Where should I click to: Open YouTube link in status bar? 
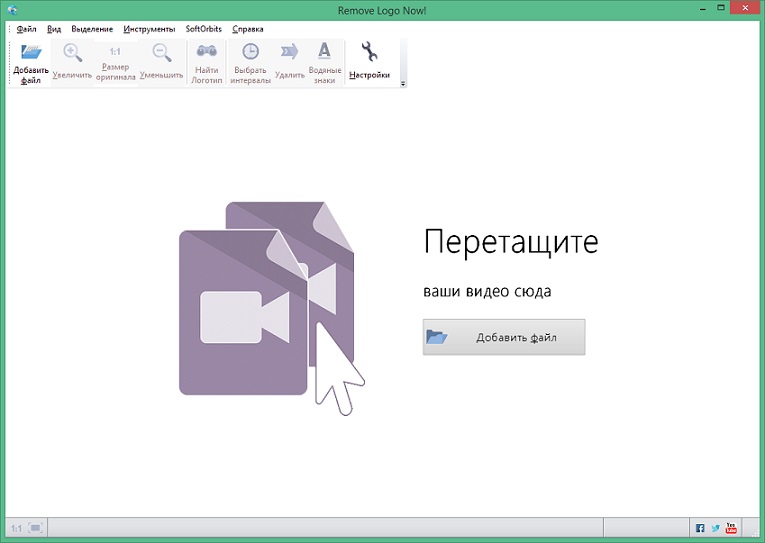731,528
